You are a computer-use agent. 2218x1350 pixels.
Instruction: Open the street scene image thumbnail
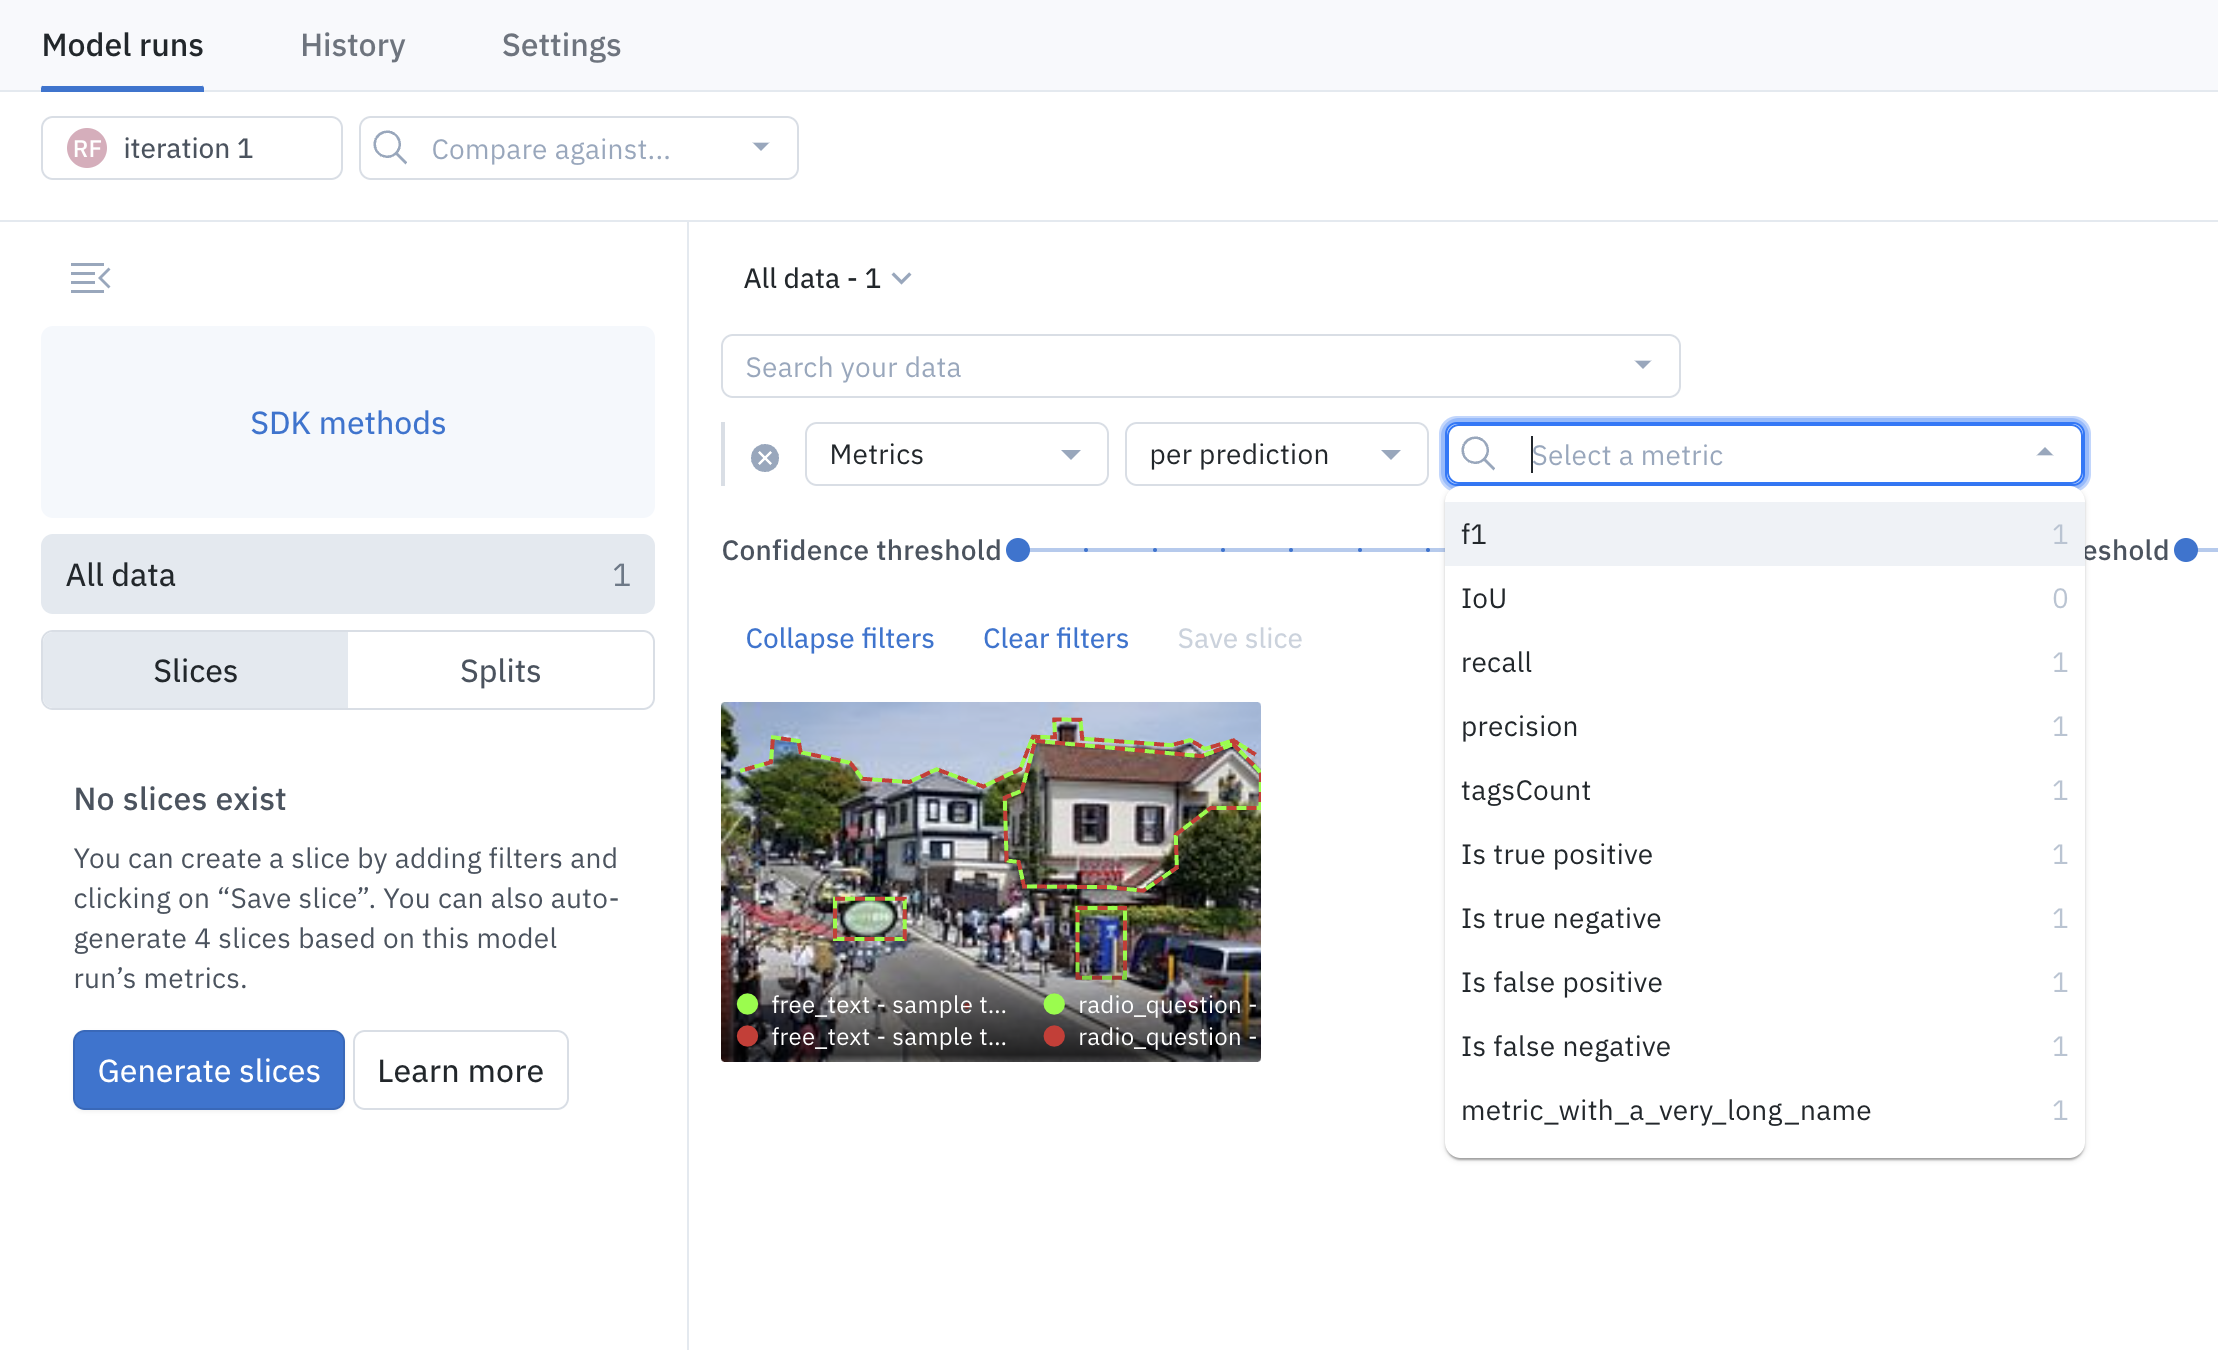(x=990, y=860)
